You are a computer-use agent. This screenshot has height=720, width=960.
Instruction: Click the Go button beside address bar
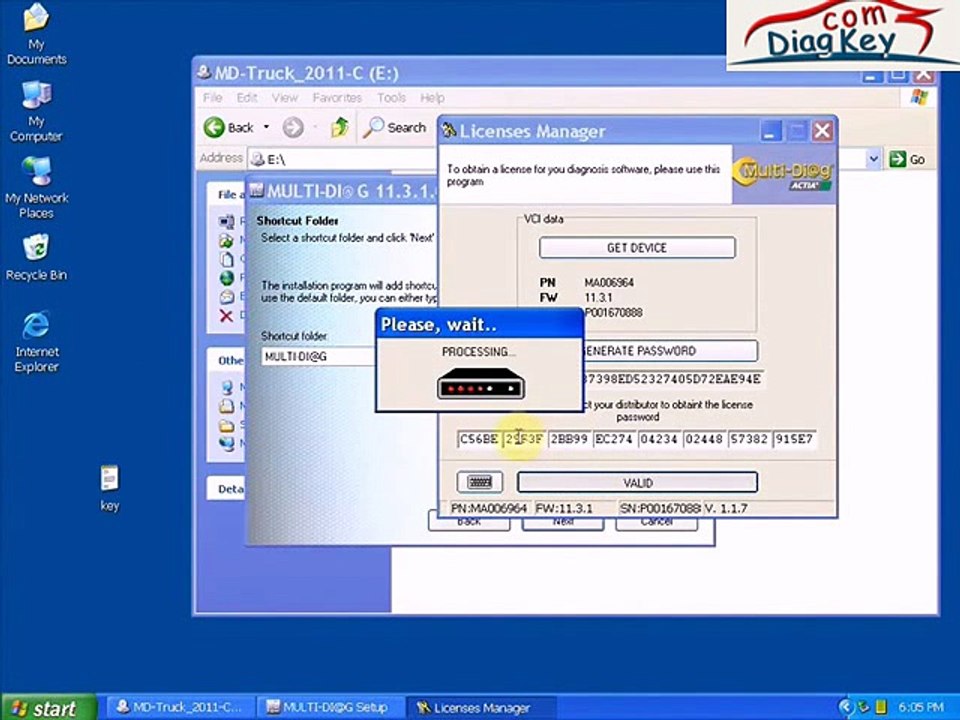click(x=907, y=159)
